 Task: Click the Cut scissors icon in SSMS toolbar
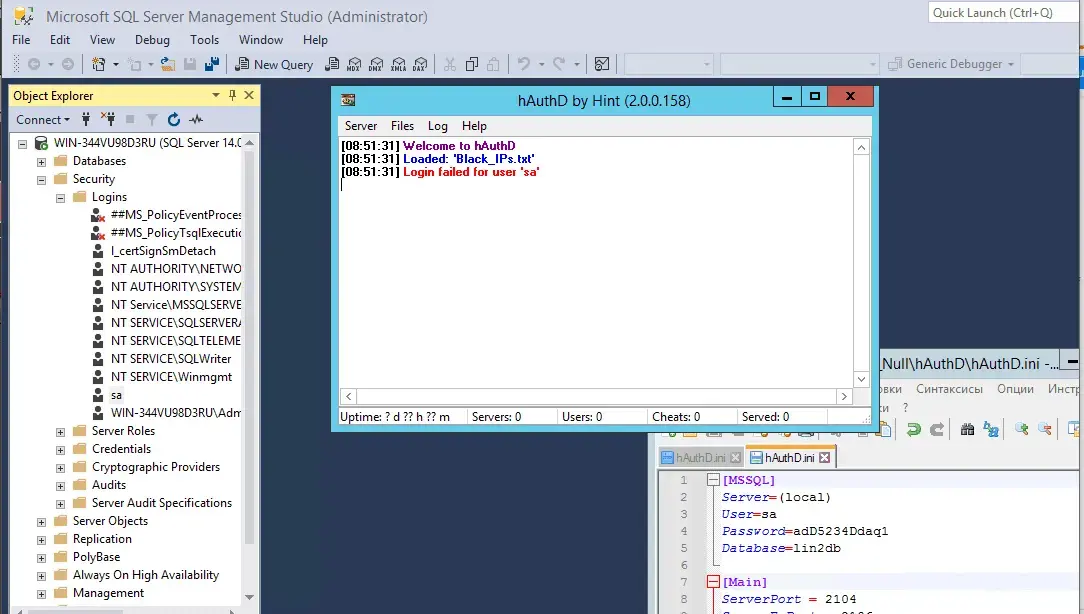point(450,64)
